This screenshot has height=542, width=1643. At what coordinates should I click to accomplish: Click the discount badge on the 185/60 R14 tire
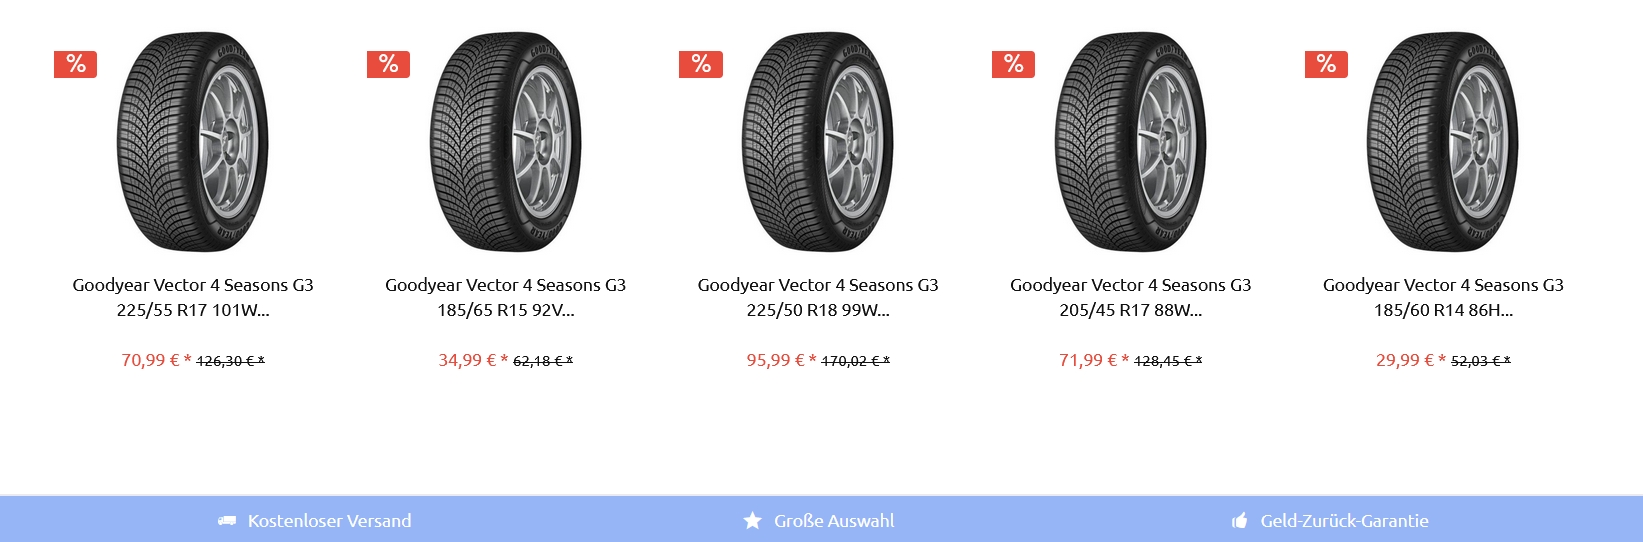(x=1327, y=64)
